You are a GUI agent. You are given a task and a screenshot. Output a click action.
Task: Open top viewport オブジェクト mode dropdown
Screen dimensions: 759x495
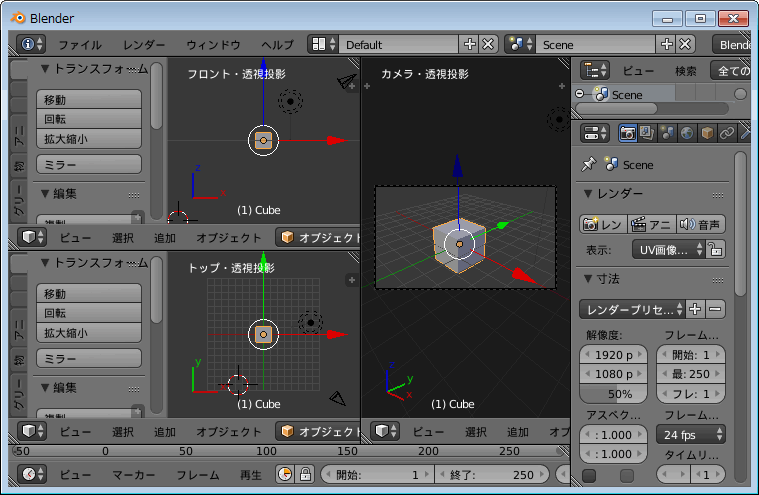coord(319,237)
